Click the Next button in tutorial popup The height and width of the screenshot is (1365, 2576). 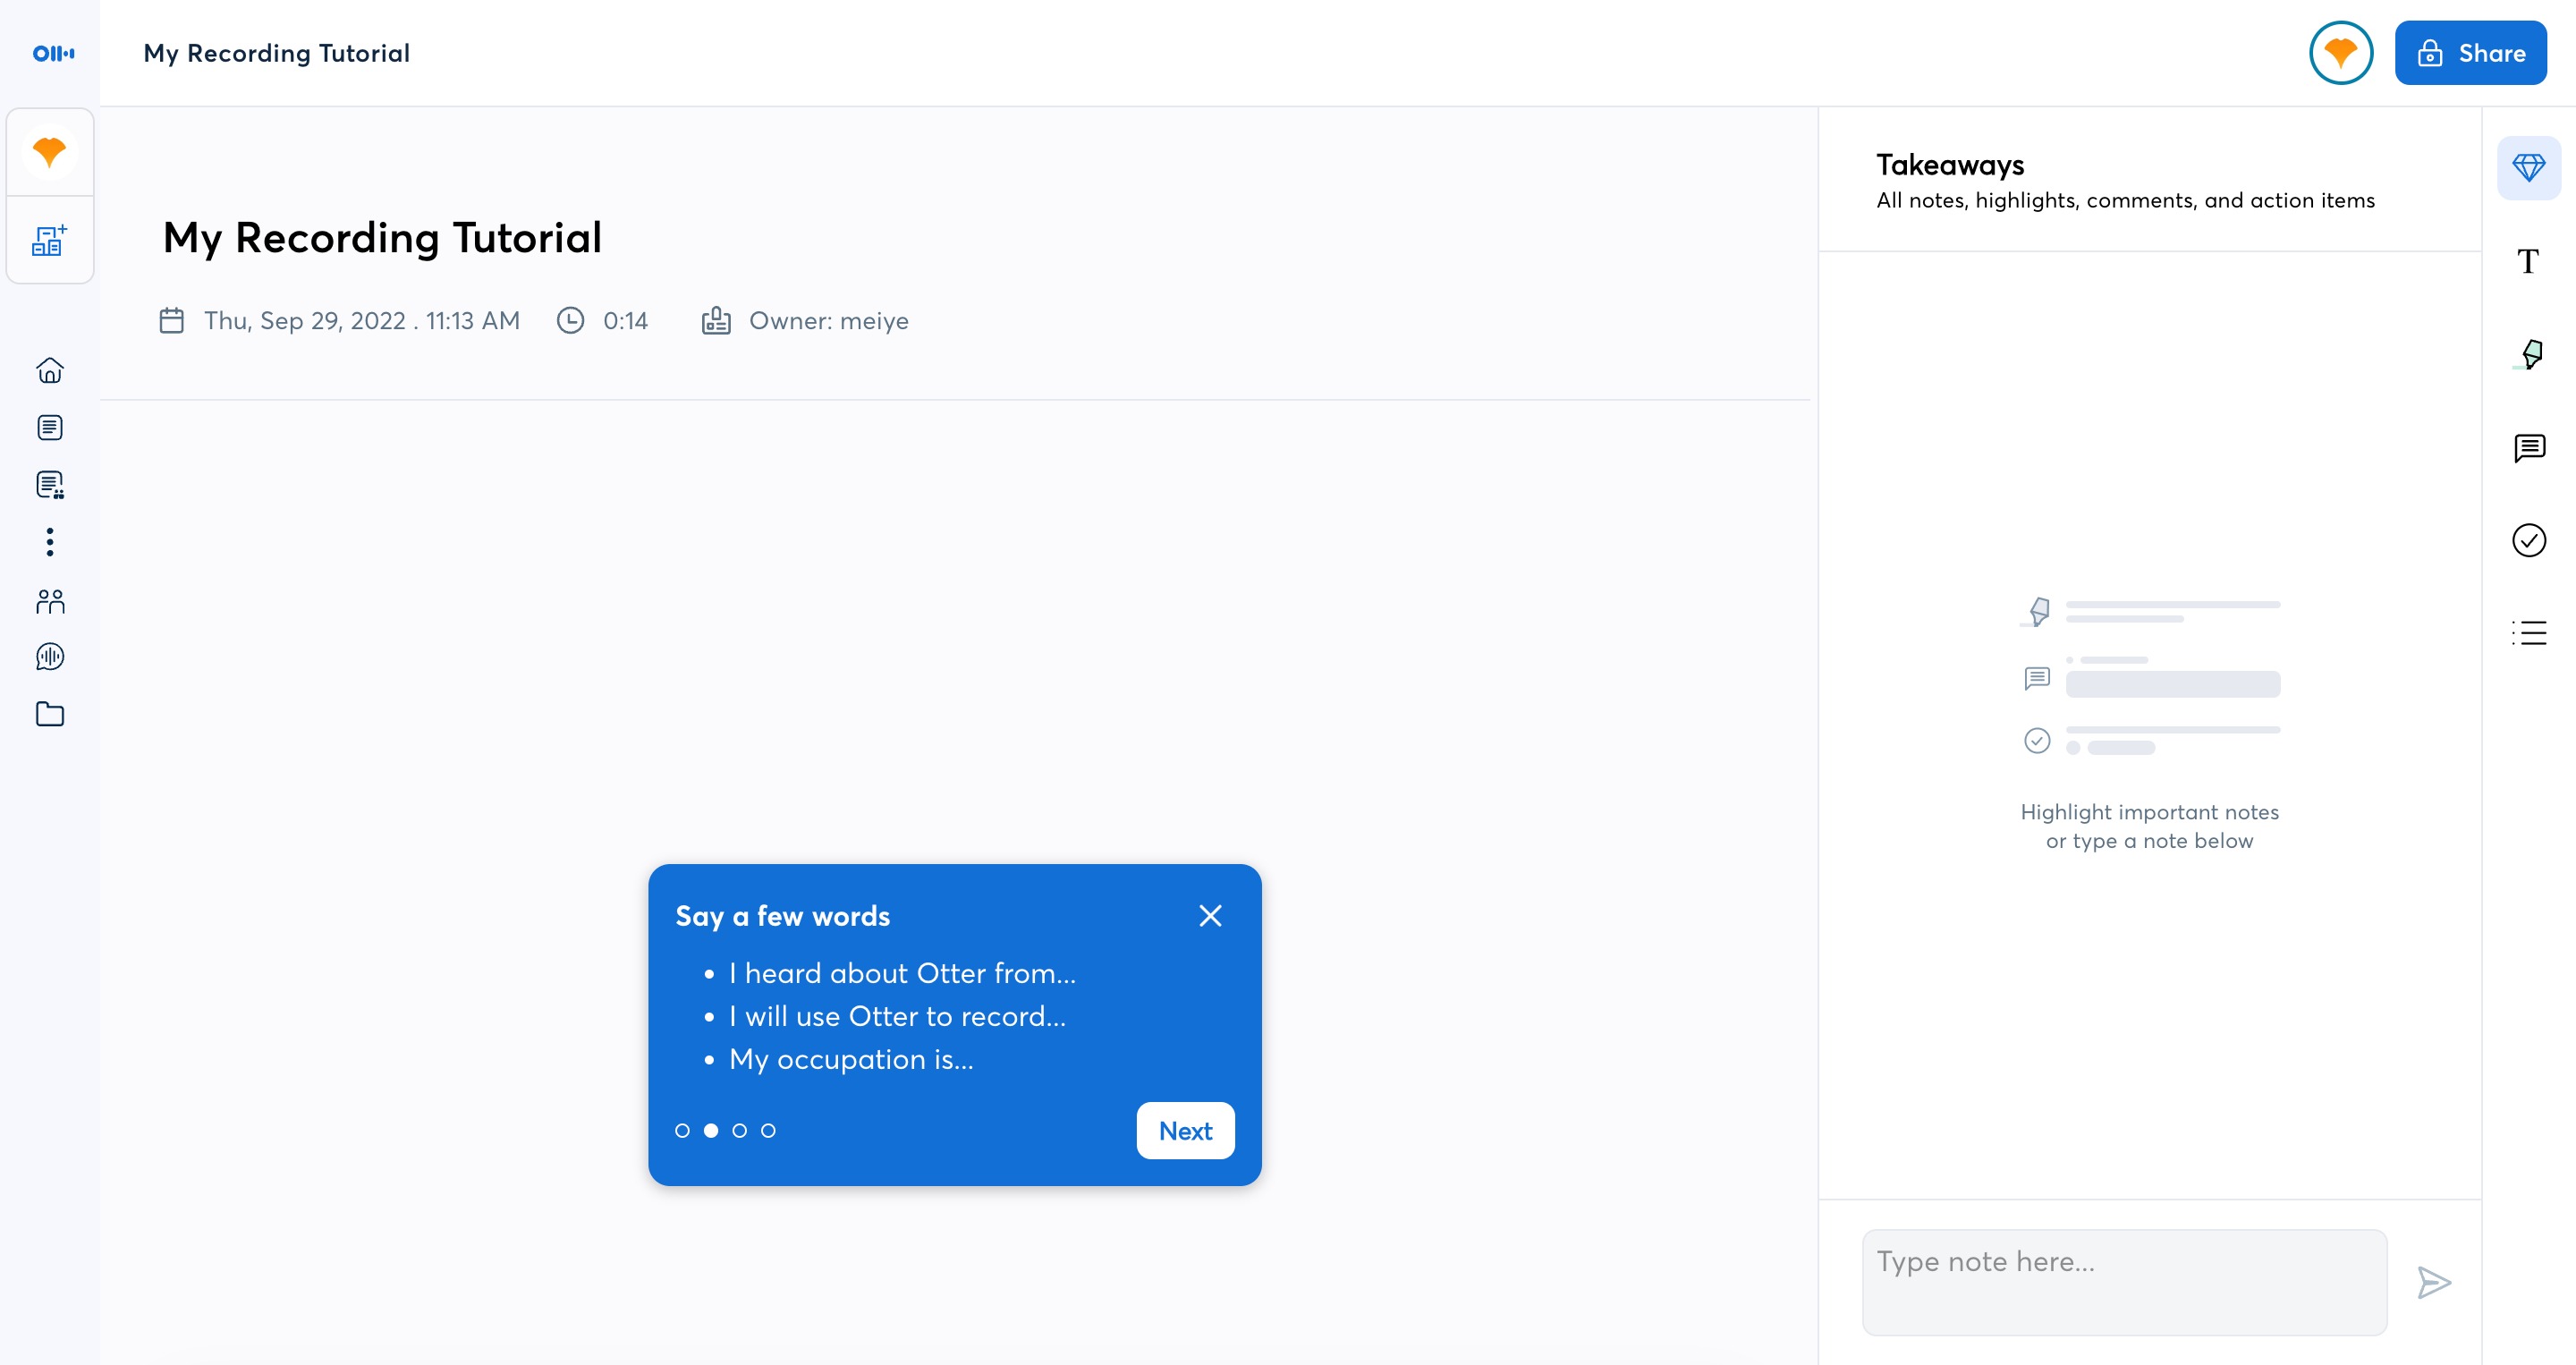point(1185,1131)
